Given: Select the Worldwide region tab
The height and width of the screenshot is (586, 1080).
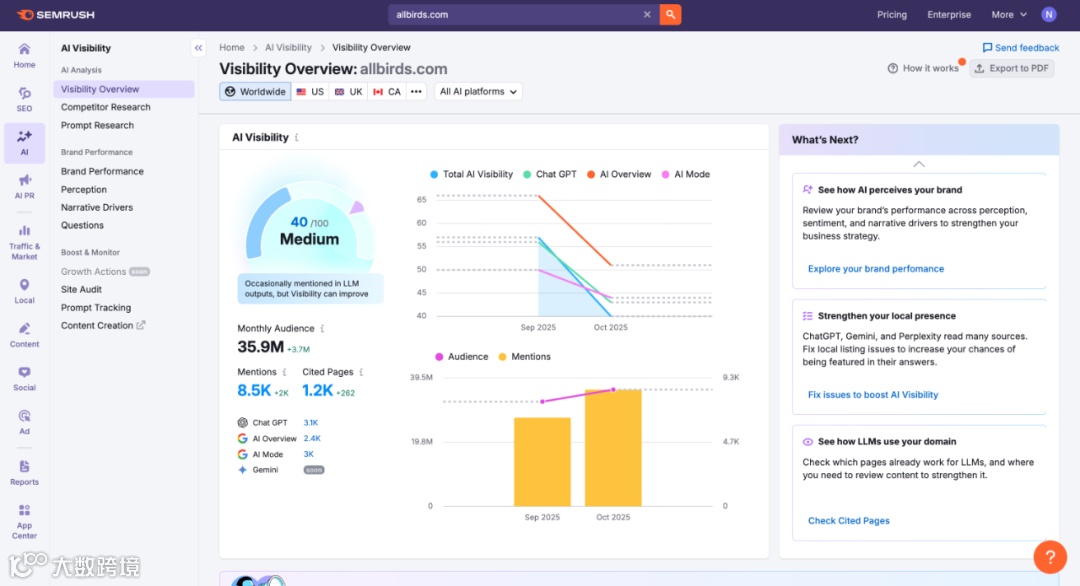Looking at the screenshot, I should [x=256, y=92].
